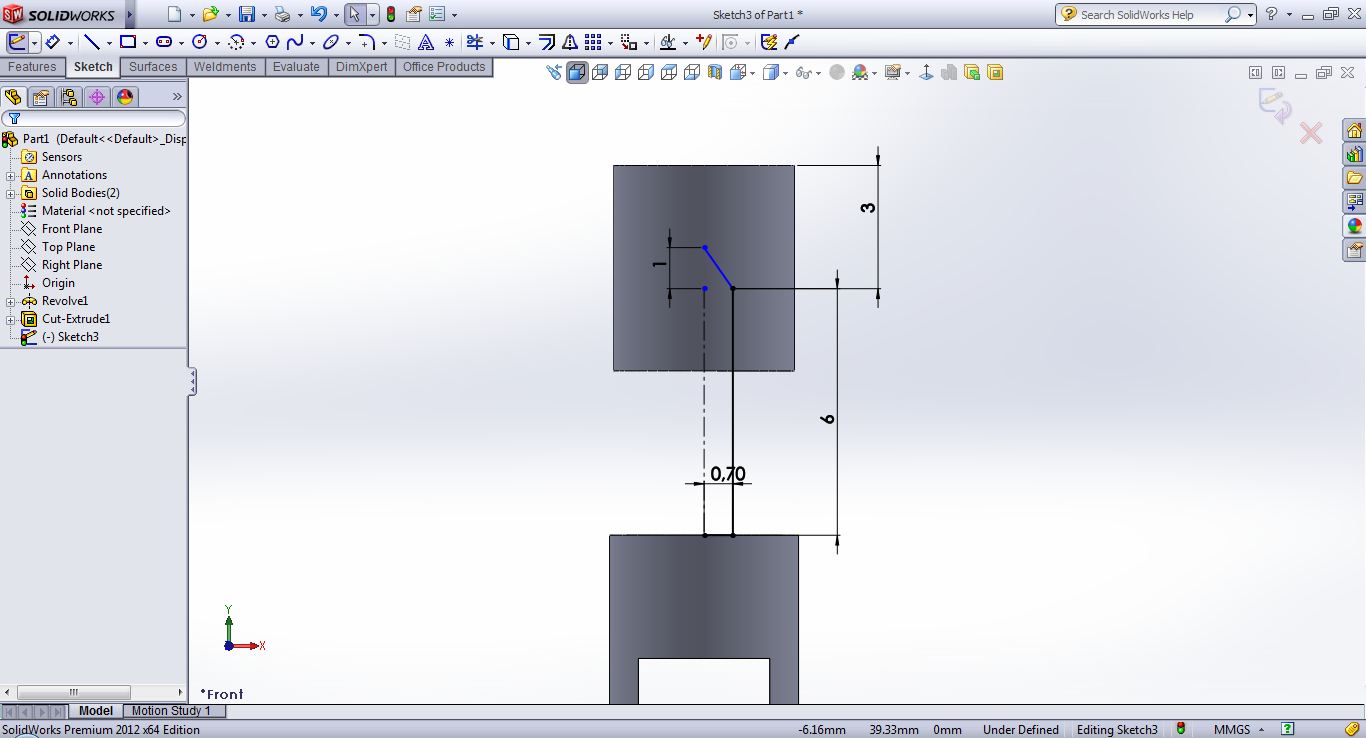Click the Trim Entities tool
Screen dimensions: 1366x738
point(474,42)
